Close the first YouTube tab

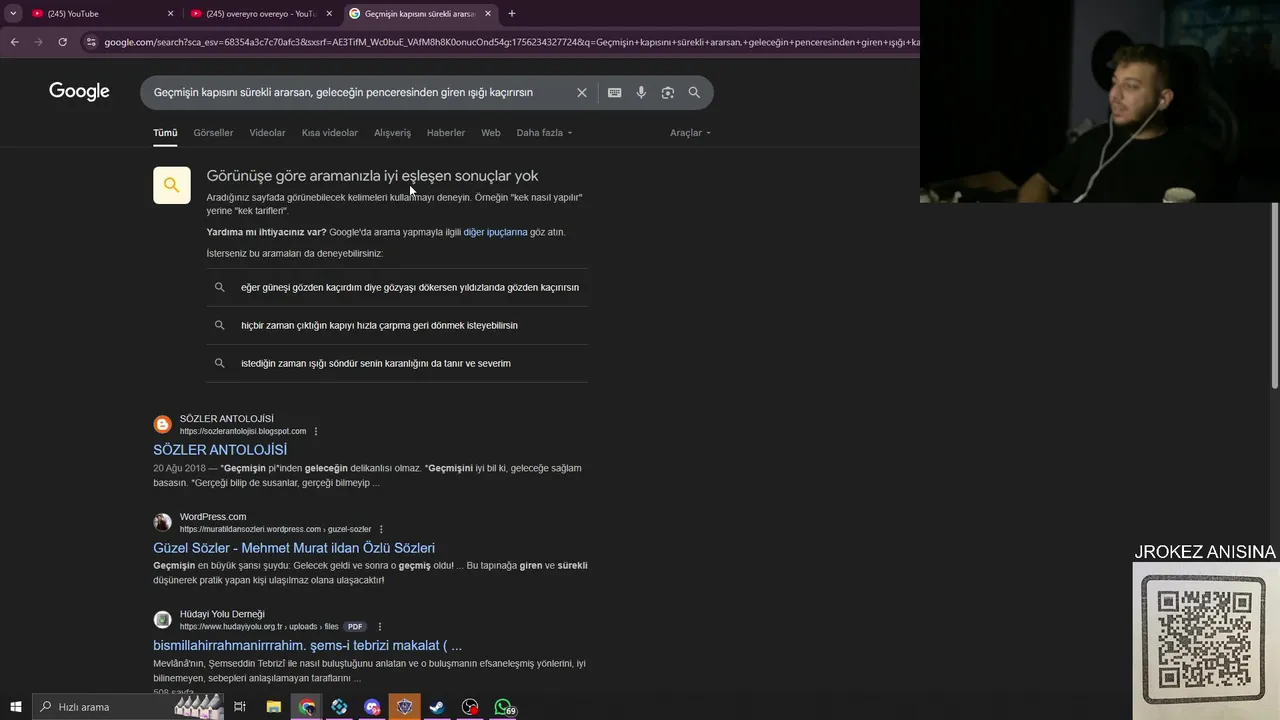pos(170,14)
